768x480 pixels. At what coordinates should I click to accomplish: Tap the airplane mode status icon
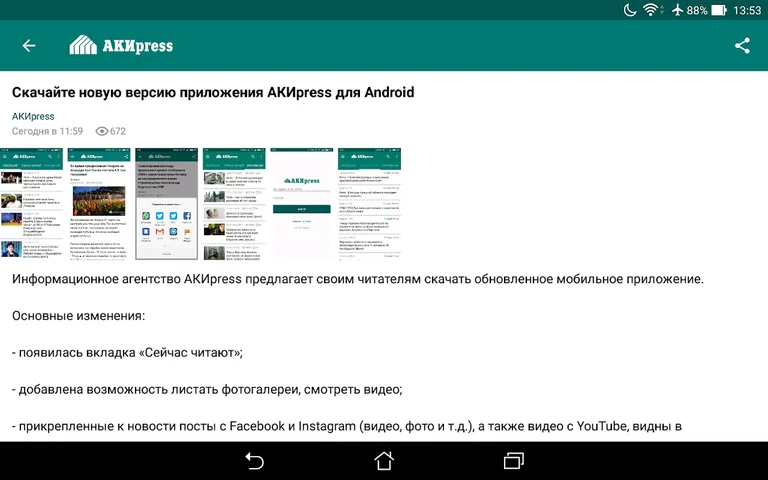[x=677, y=10]
